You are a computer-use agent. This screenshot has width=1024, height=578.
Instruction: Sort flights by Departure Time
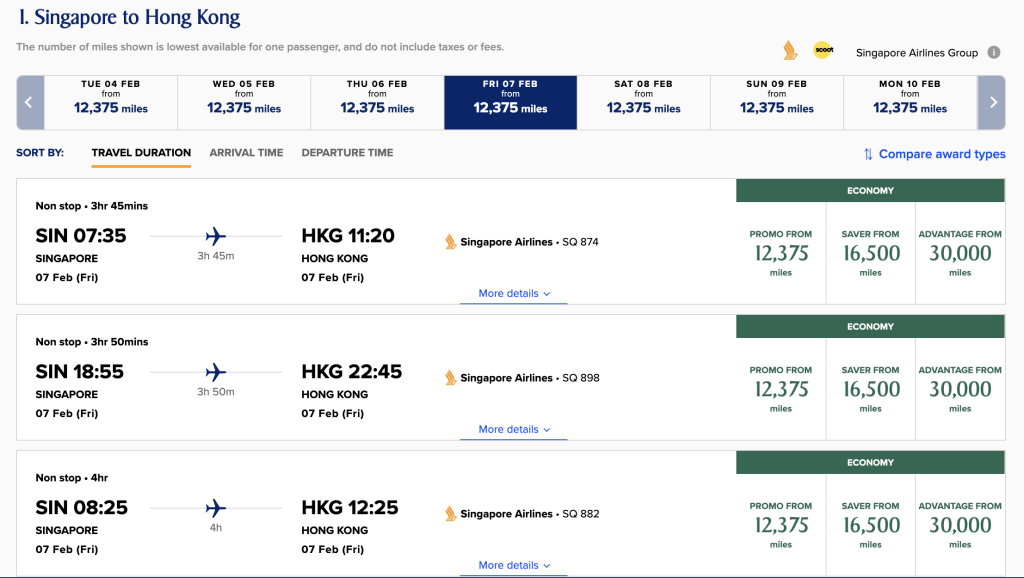click(347, 153)
